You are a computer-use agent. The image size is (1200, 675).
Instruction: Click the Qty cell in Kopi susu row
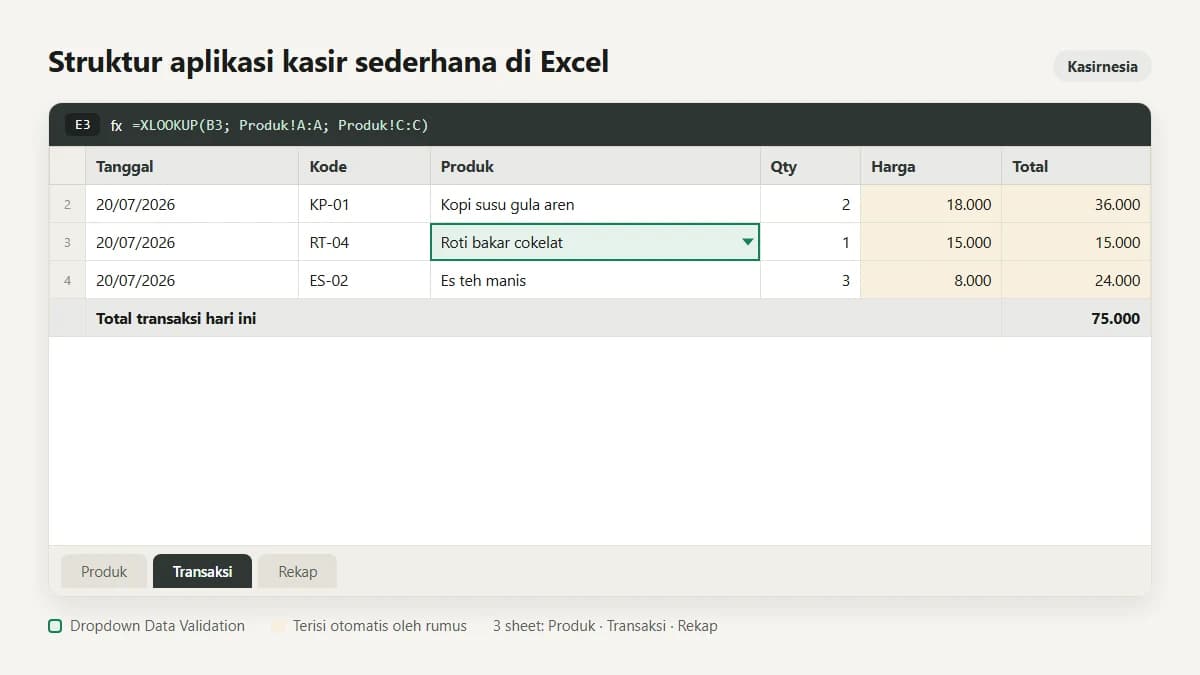click(810, 204)
